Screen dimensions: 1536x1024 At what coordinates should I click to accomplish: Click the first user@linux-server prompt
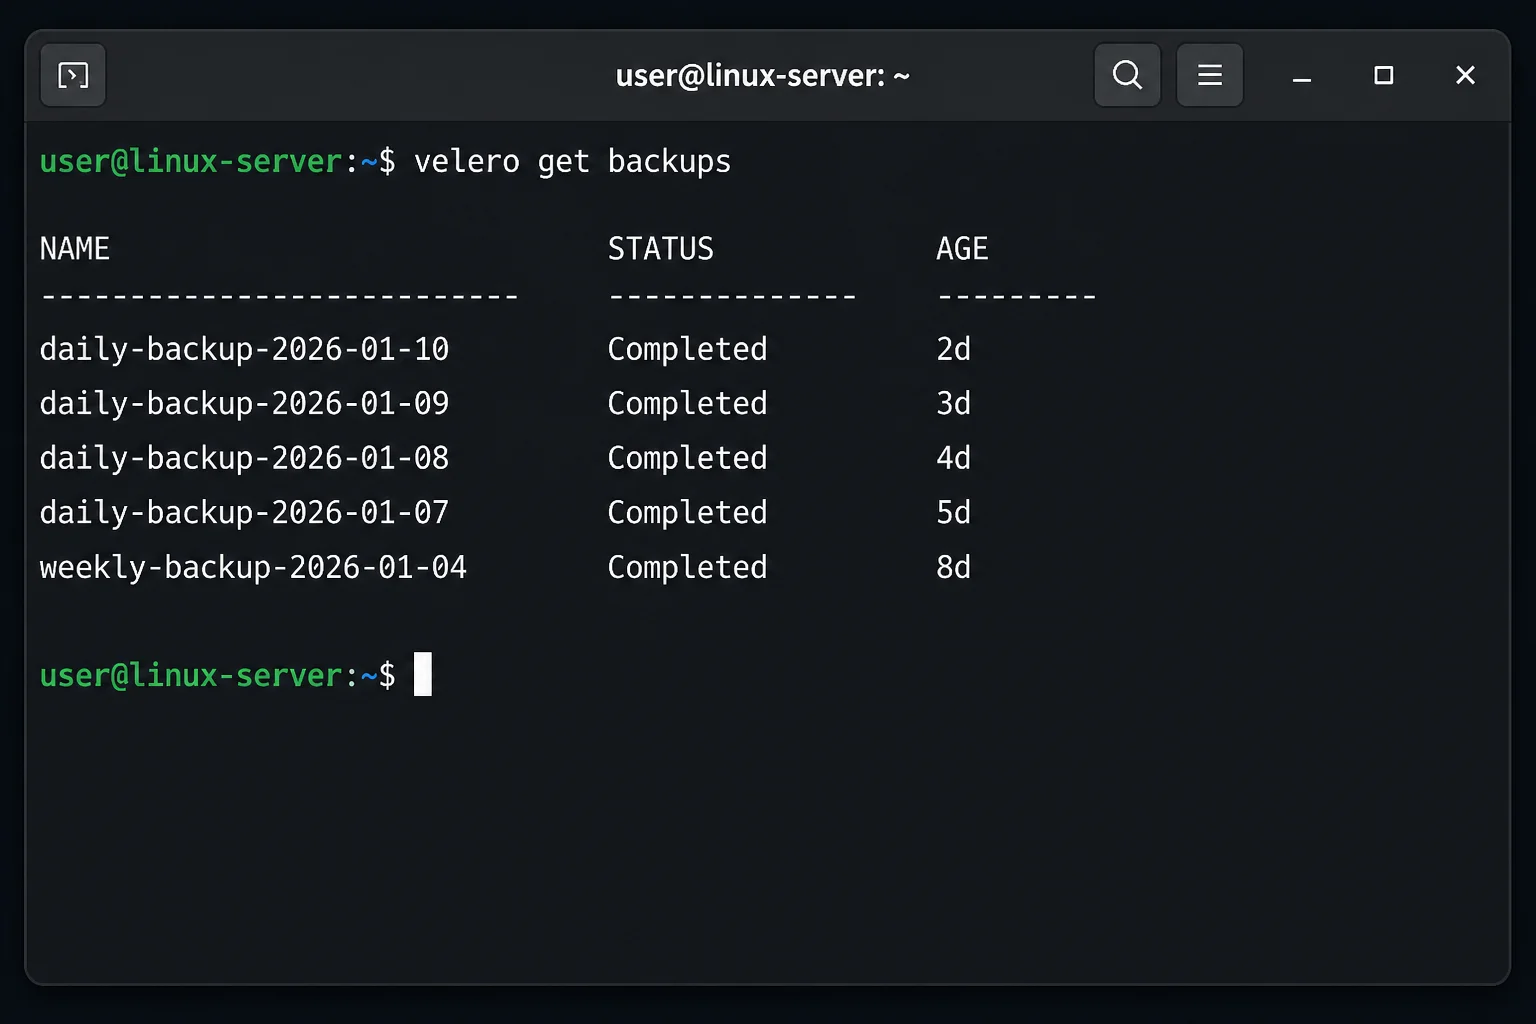(217, 162)
